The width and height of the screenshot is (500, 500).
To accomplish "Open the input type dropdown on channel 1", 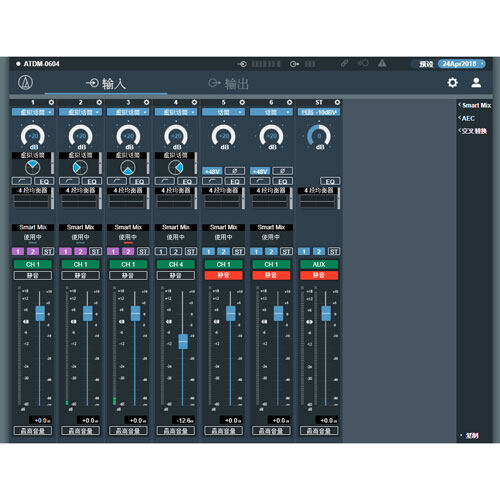I will 33,112.
